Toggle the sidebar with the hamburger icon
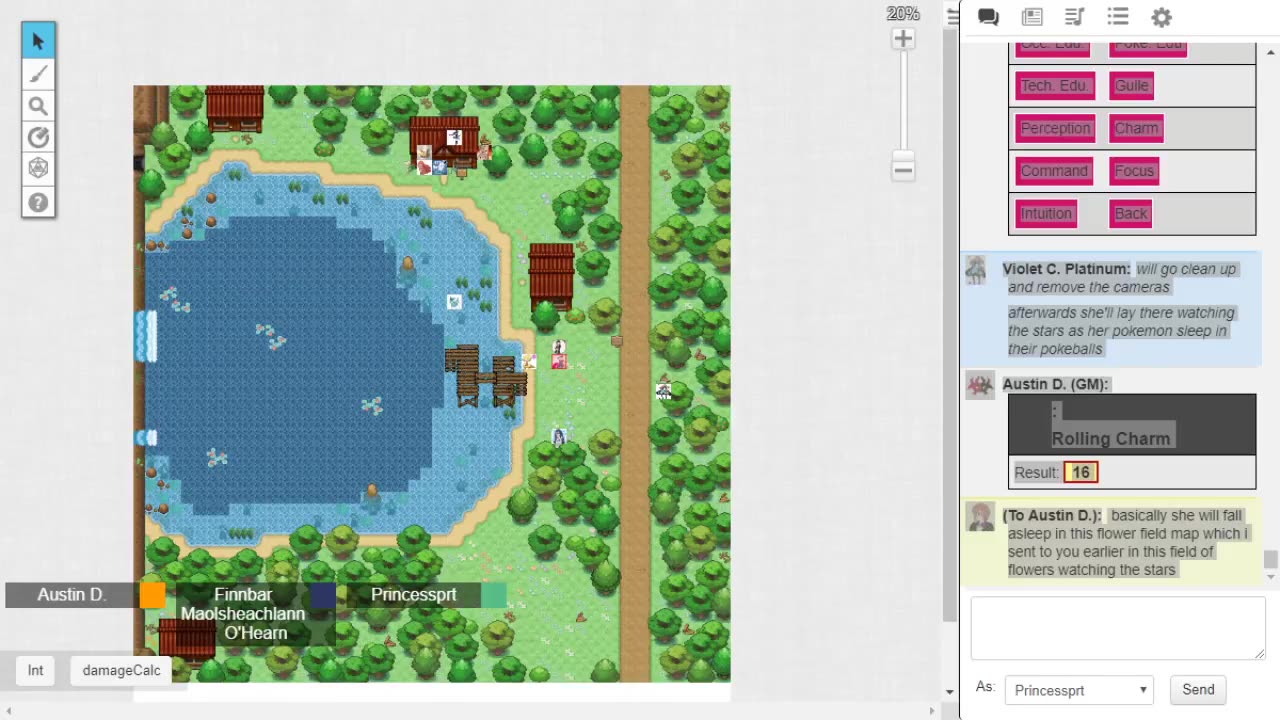Viewport: 1280px width, 720px height. [952, 17]
